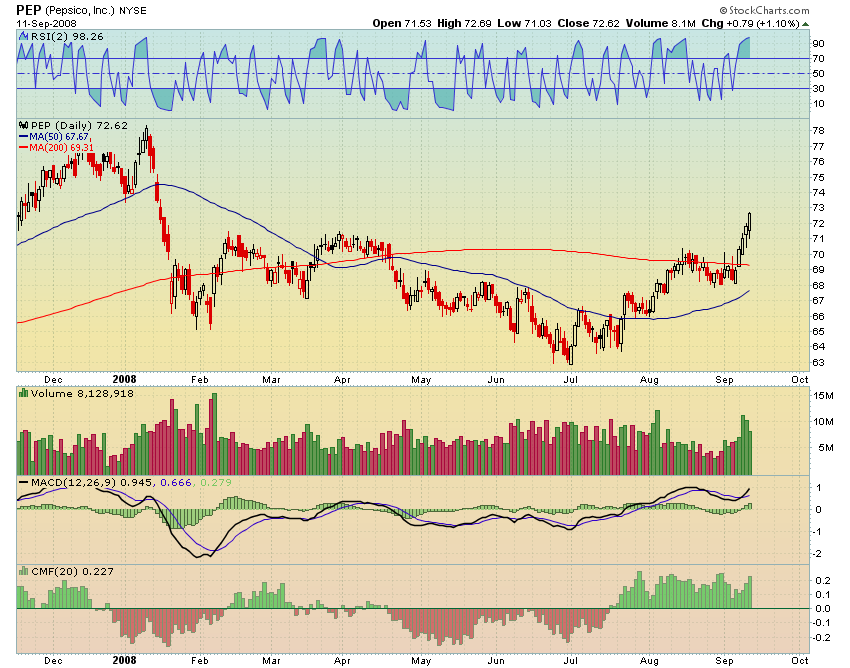
Task: Click the RSI line icon beside RSI(2)
Action: coord(23,36)
